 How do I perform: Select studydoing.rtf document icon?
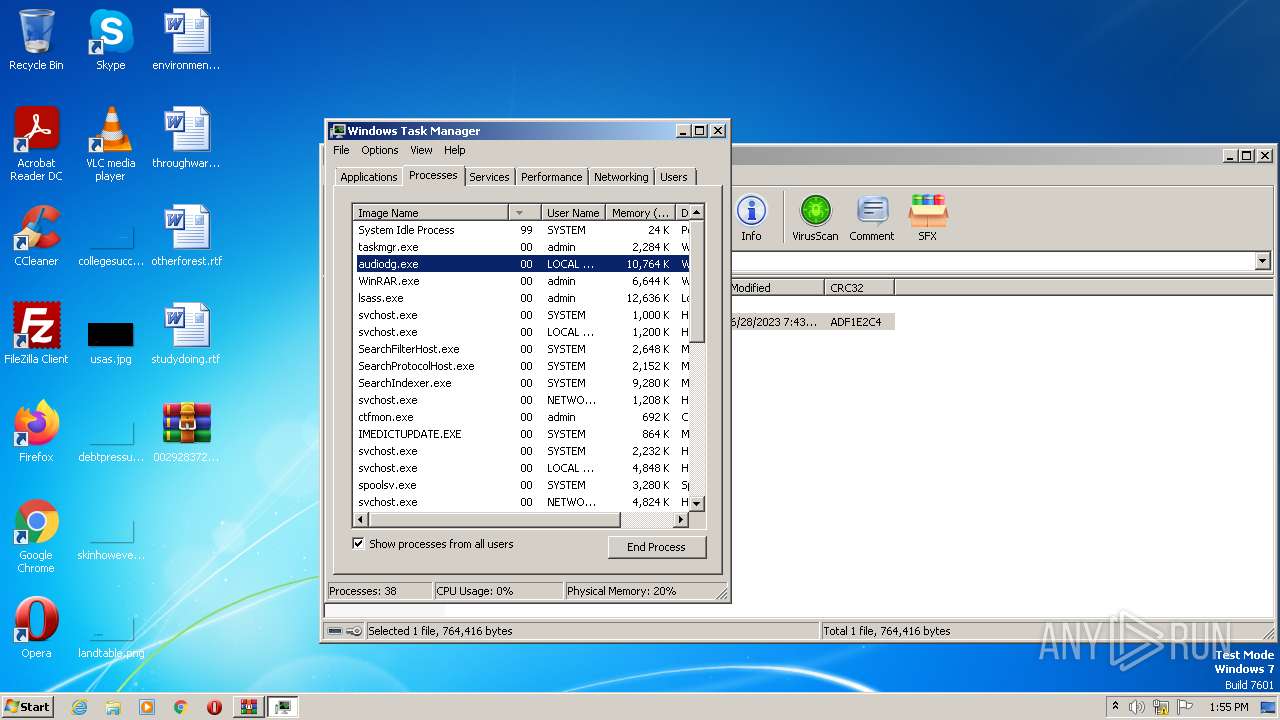click(187, 334)
